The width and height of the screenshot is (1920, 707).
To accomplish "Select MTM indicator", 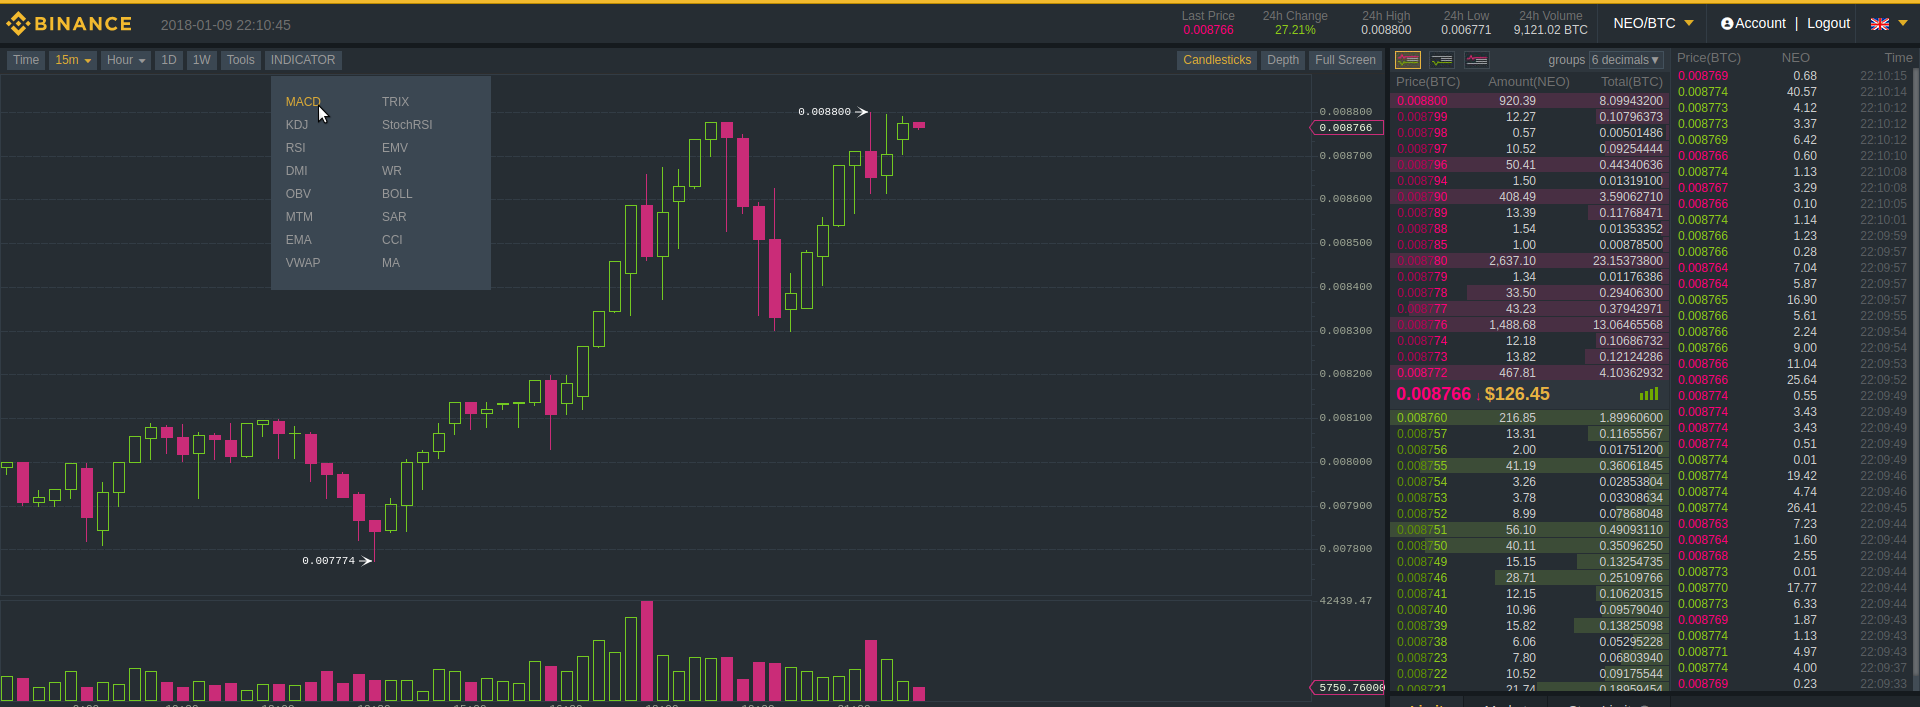I will [x=299, y=217].
